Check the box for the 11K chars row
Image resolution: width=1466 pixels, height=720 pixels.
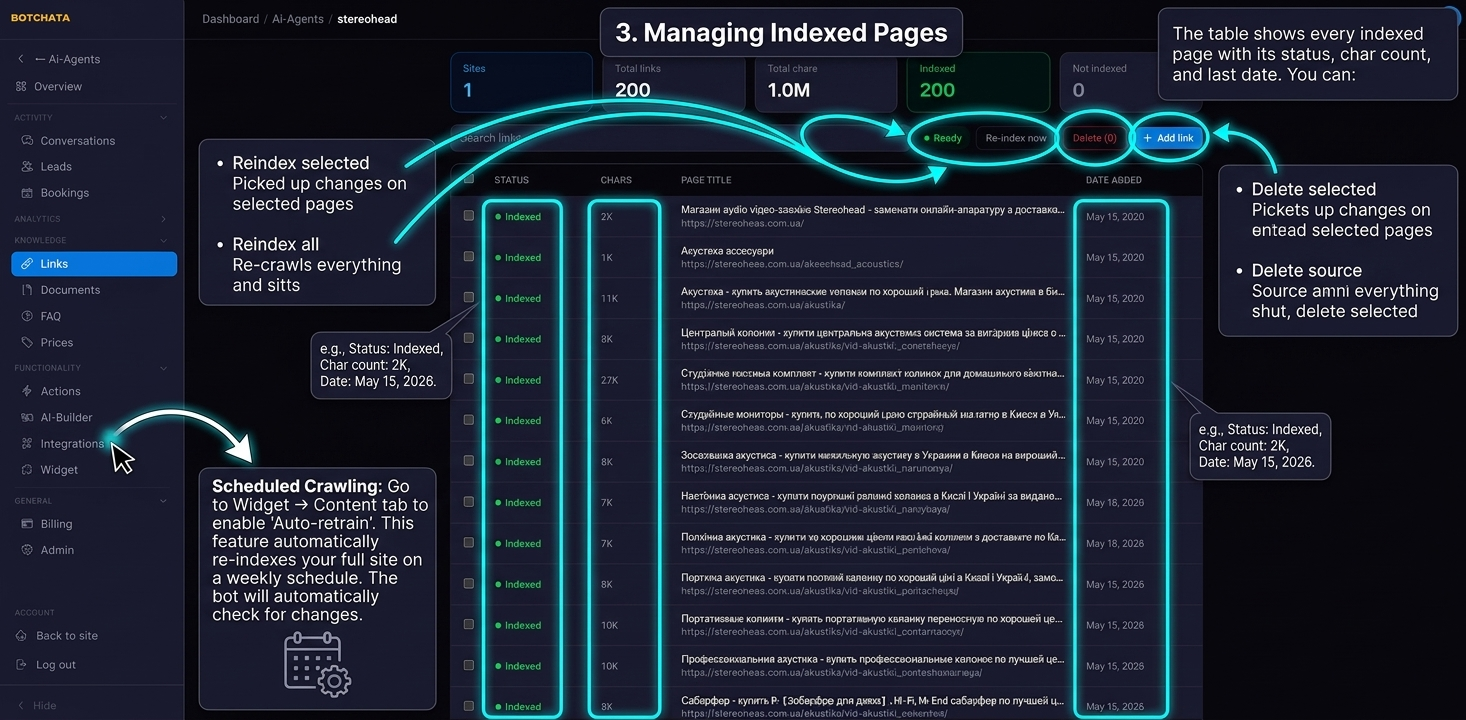469,298
